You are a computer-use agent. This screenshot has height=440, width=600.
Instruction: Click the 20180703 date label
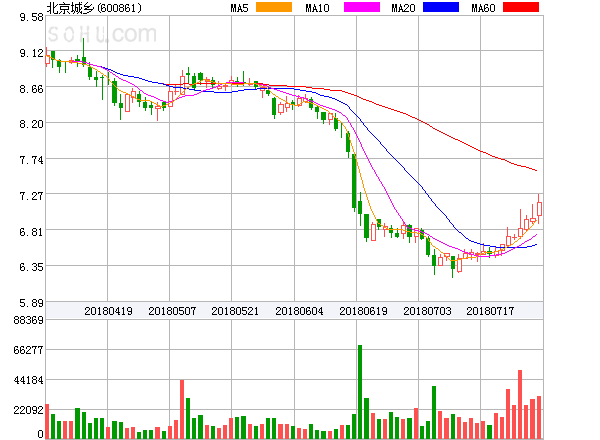[x=427, y=311]
